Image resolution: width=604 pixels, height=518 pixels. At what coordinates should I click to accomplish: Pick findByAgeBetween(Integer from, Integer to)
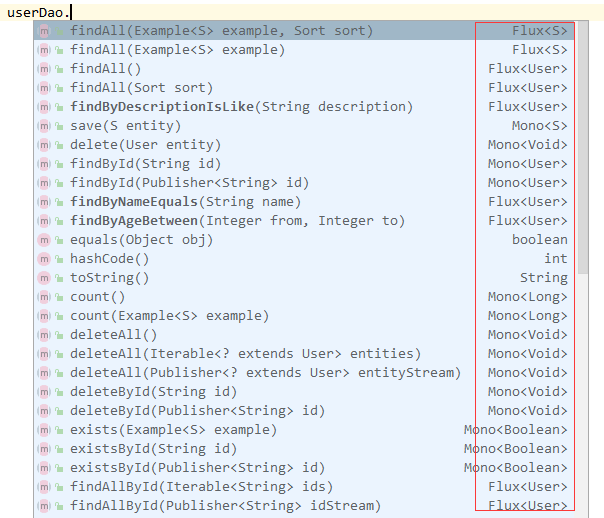click(237, 221)
